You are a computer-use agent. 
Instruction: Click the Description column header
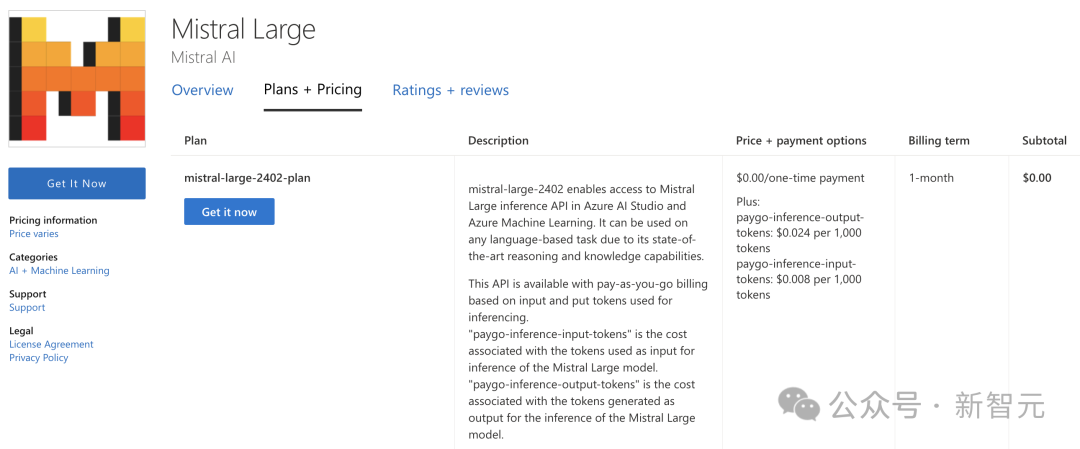pos(498,141)
